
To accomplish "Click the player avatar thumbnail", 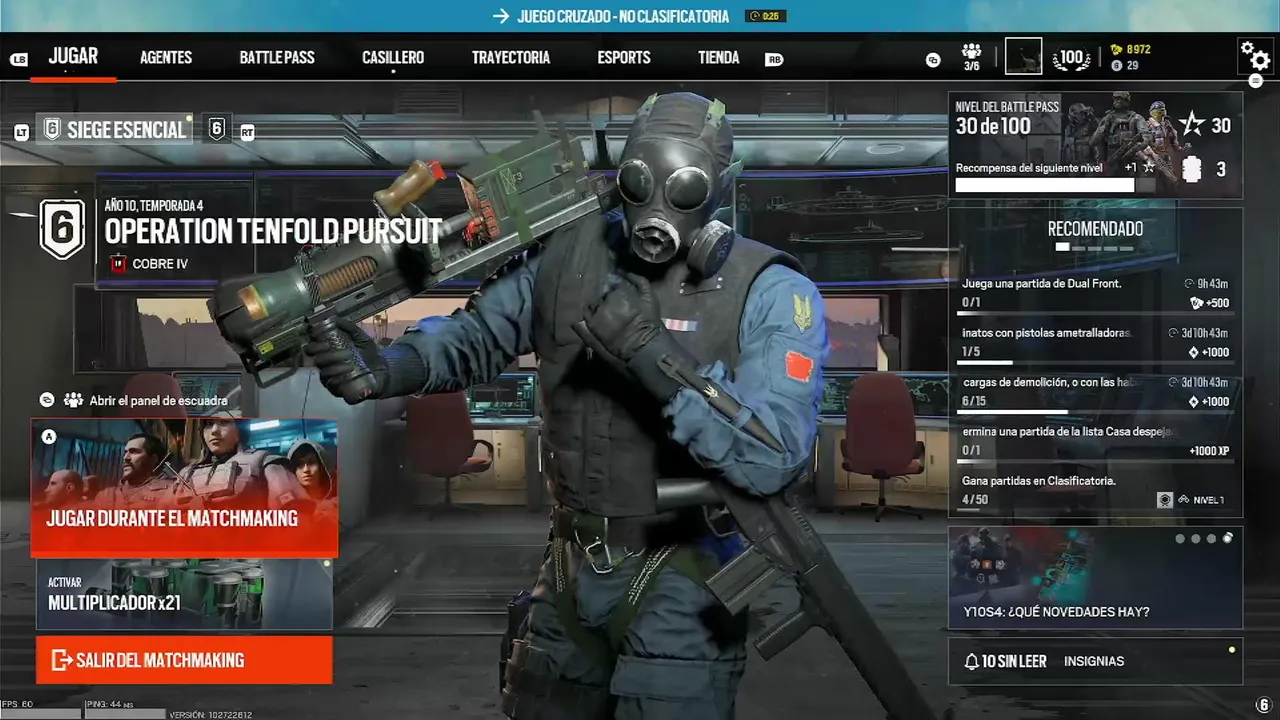I will click(x=1023, y=56).
